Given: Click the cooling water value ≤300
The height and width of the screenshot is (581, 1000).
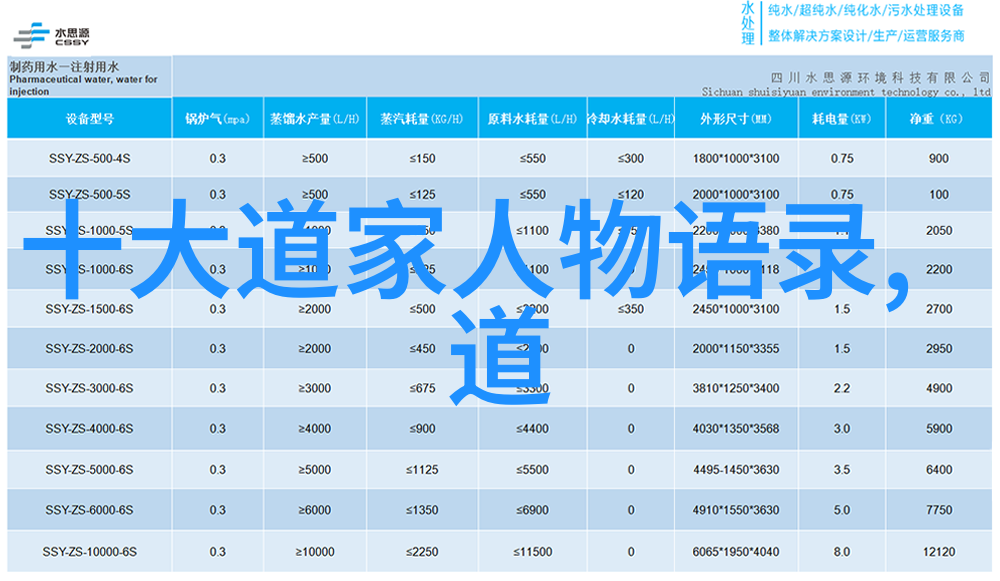Looking at the screenshot, I should coord(631,158).
